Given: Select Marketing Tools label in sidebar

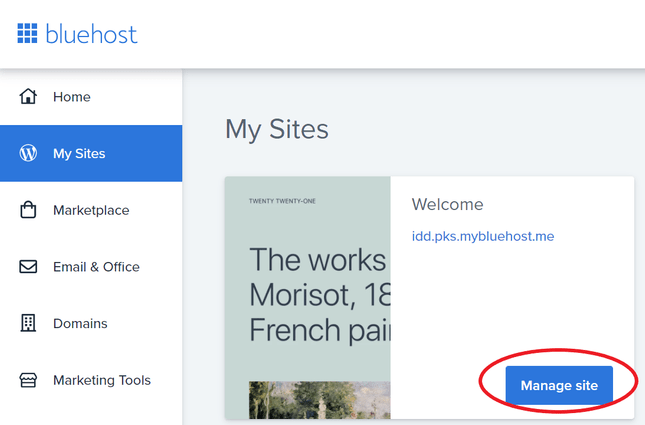Looking at the screenshot, I should tap(102, 380).
